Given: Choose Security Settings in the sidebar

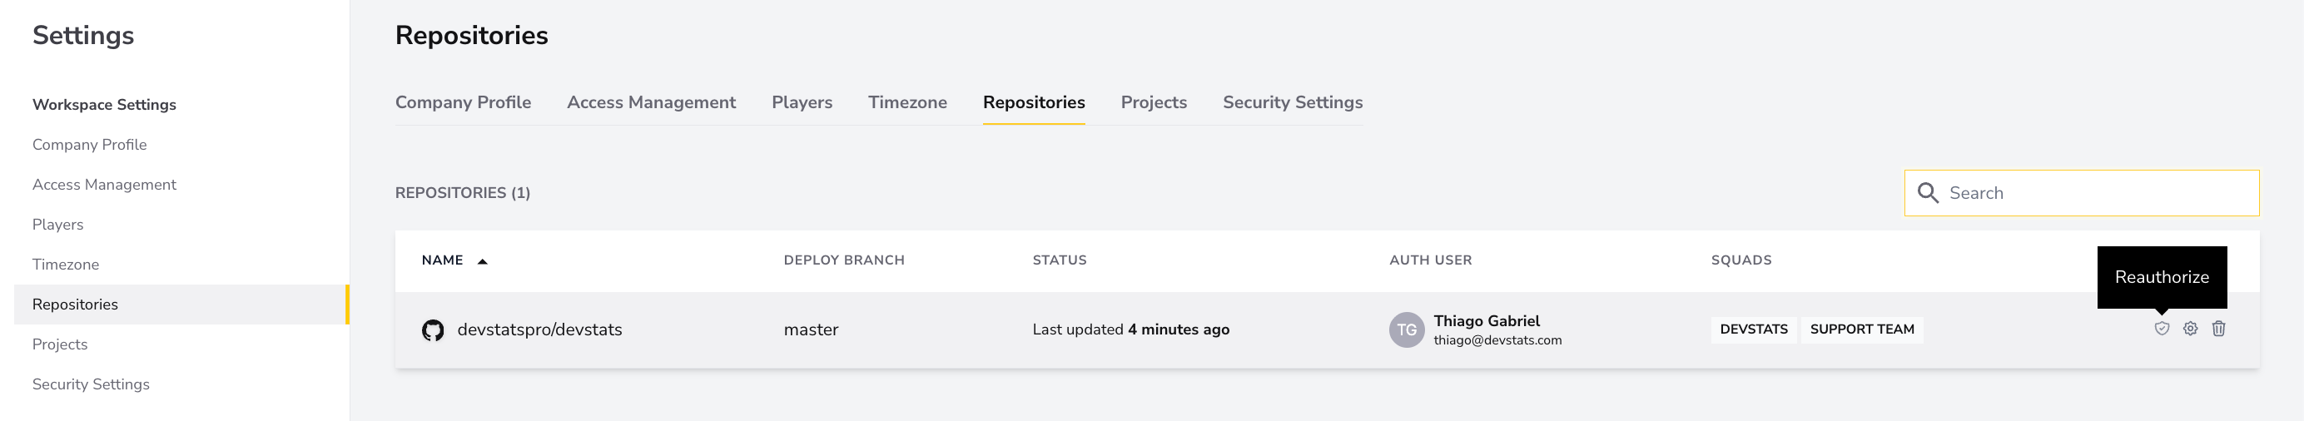Looking at the screenshot, I should 91,385.
